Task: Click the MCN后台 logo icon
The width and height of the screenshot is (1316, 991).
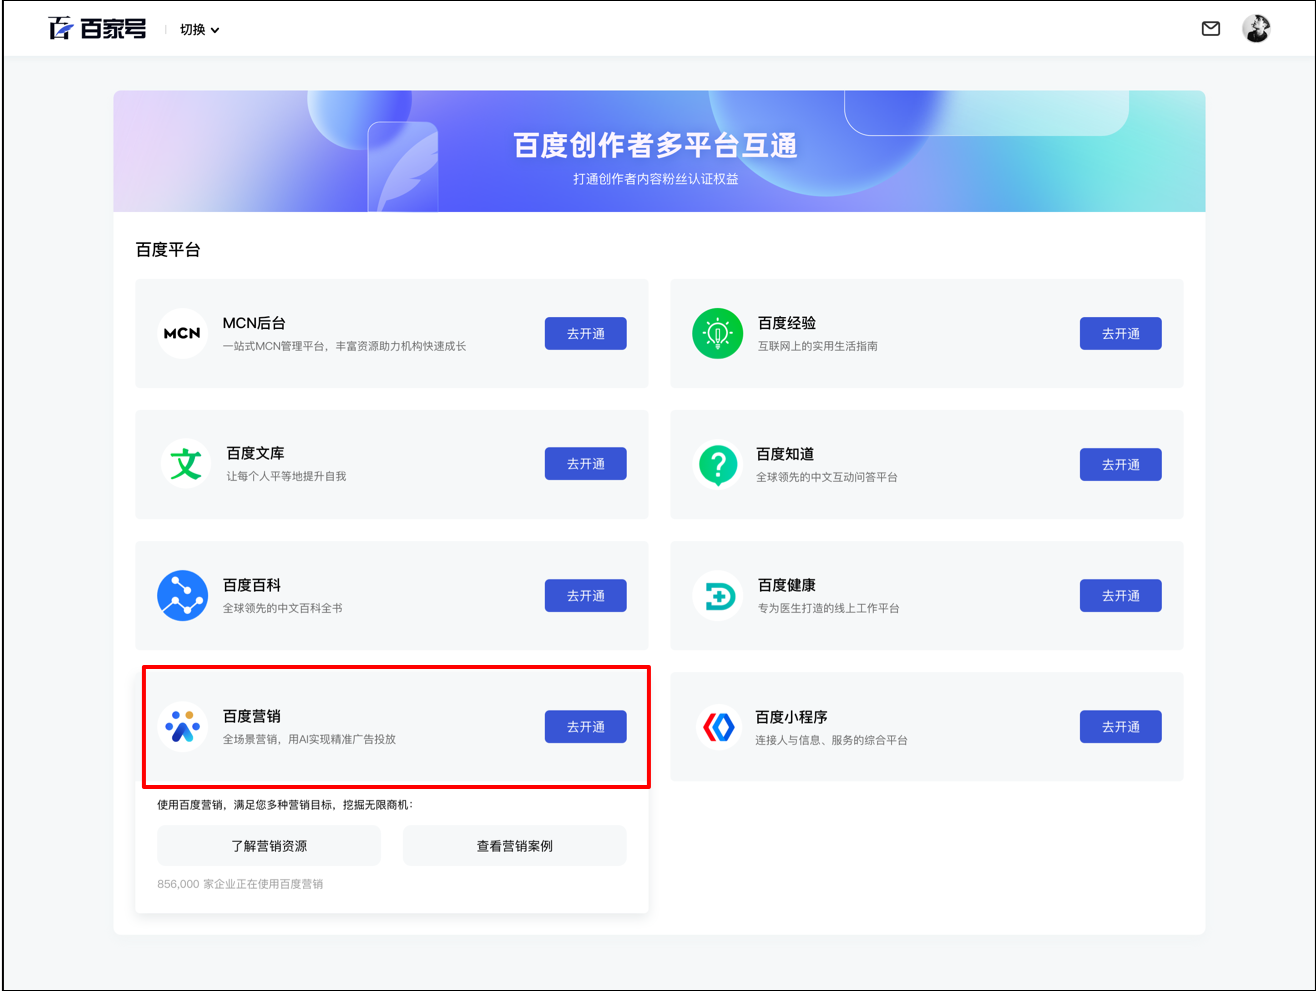Action: [x=182, y=333]
